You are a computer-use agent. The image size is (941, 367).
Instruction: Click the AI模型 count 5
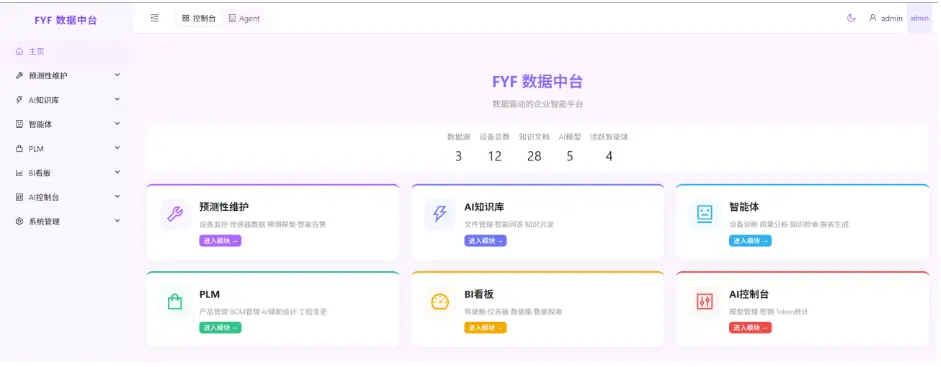tap(570, 157)
